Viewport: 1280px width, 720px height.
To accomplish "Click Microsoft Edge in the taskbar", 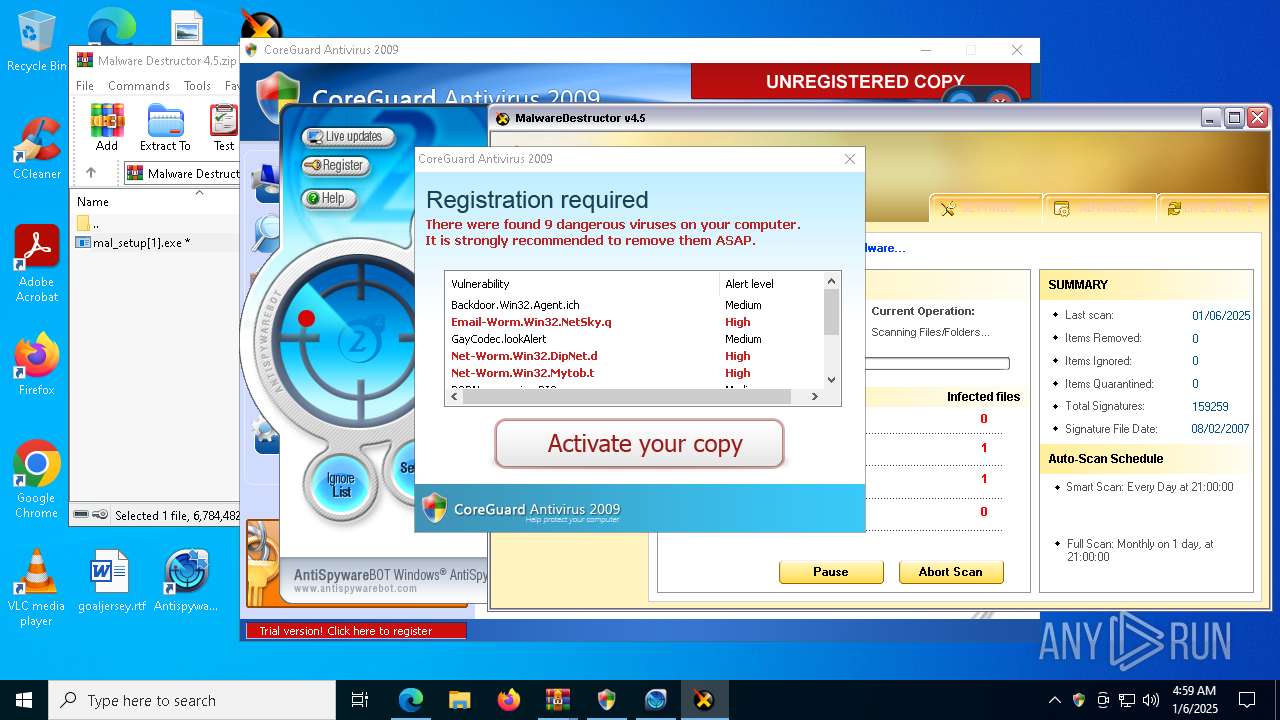I will tap(411, 700).
